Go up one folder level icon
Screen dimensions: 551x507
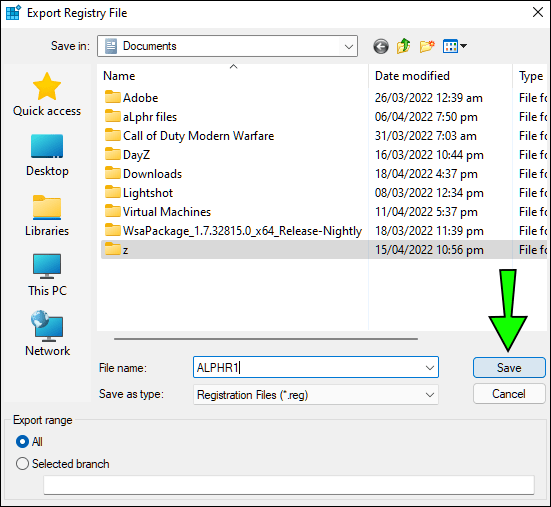(404, 46)
